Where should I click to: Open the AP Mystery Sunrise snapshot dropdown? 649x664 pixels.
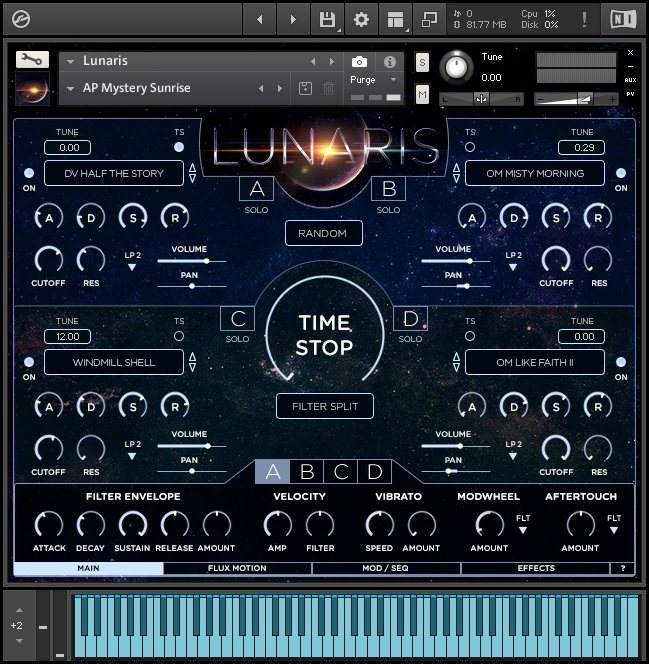tap(71, 89)
